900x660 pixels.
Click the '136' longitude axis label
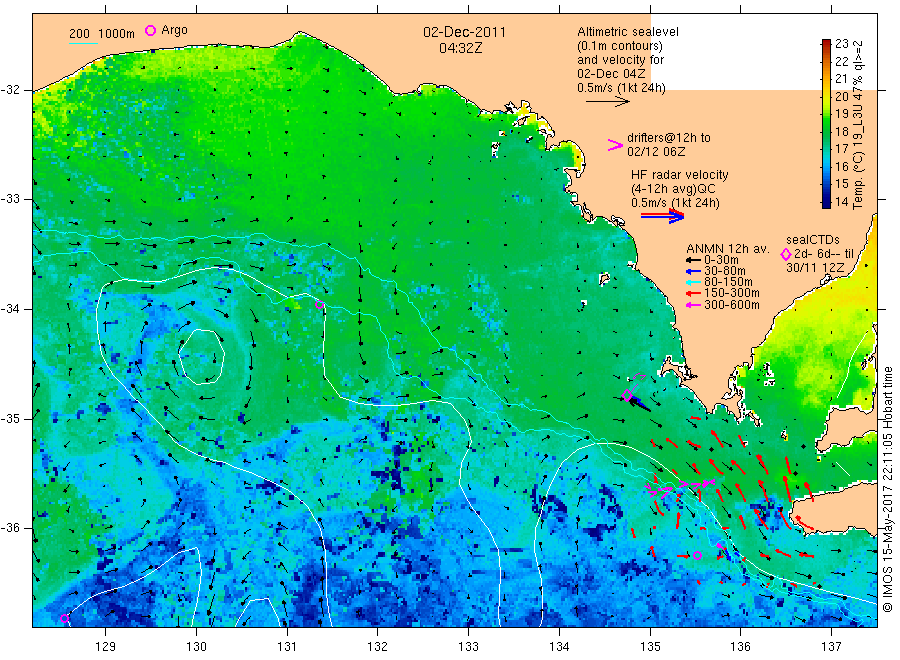(740, 647)
